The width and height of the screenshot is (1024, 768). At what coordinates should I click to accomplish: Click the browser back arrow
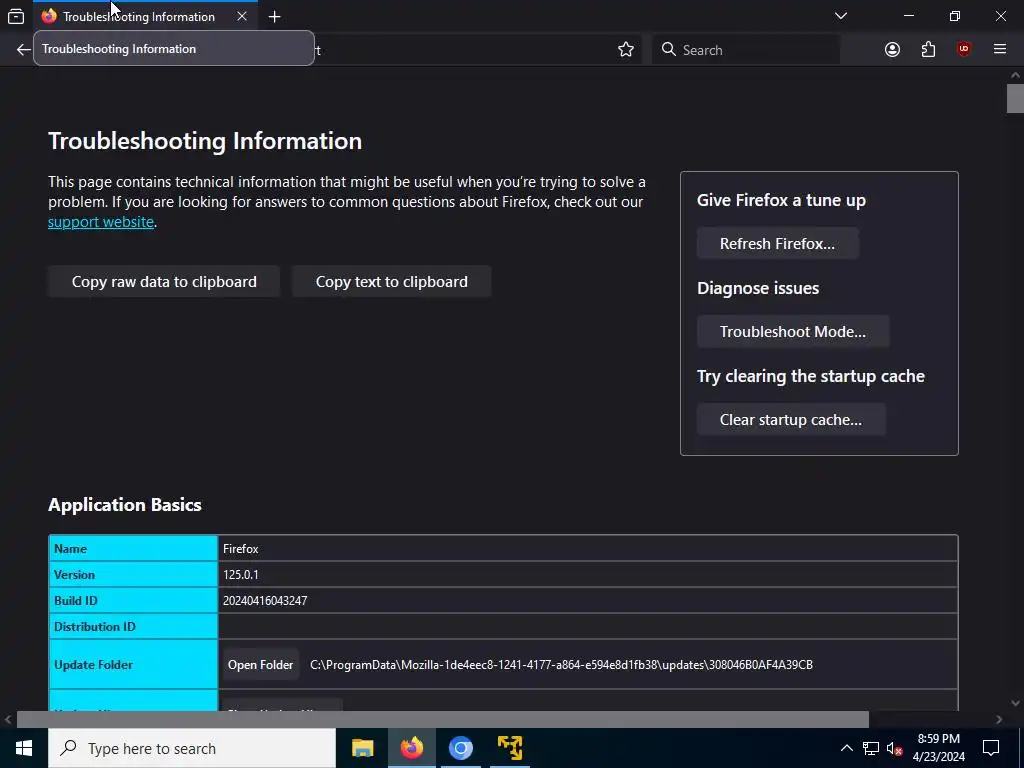(24, 50)
